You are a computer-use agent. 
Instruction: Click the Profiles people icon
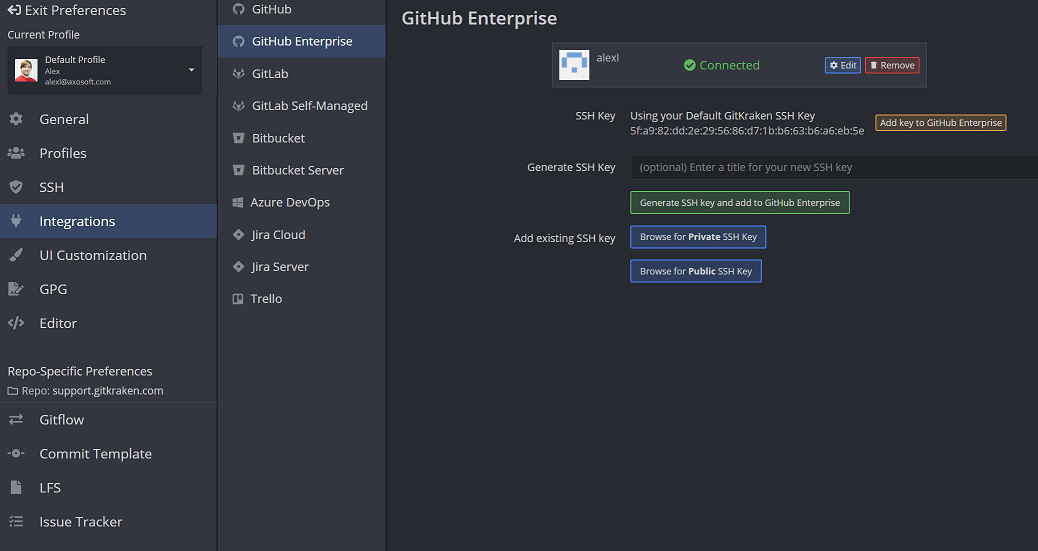(16, 153)
